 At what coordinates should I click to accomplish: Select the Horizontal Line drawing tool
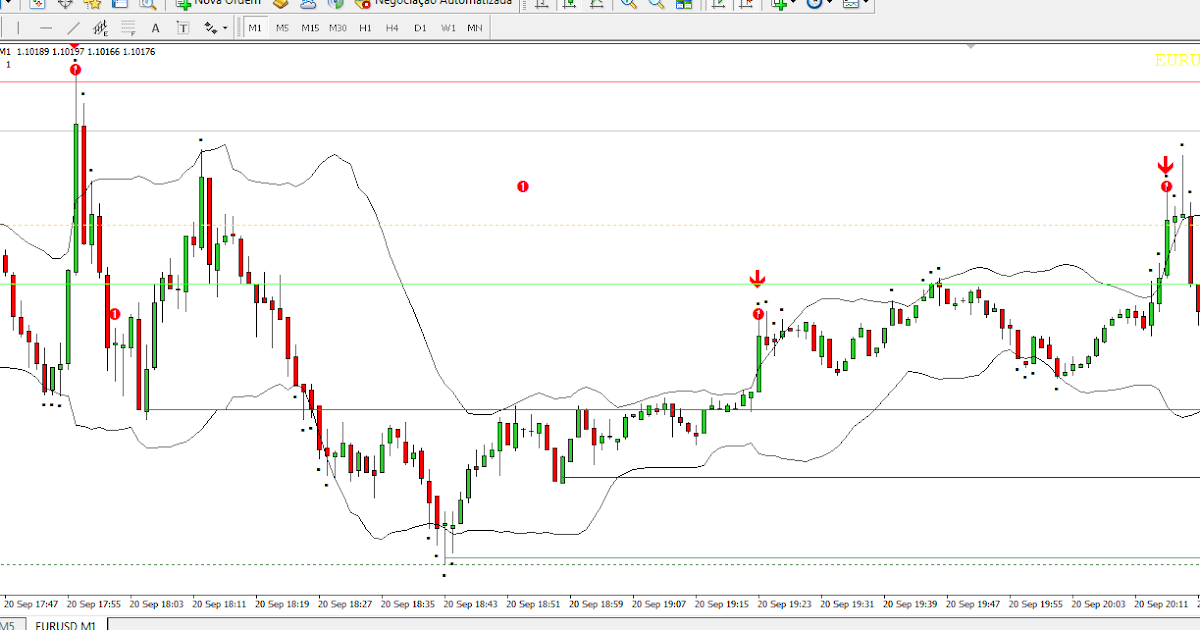click(46, 28)
